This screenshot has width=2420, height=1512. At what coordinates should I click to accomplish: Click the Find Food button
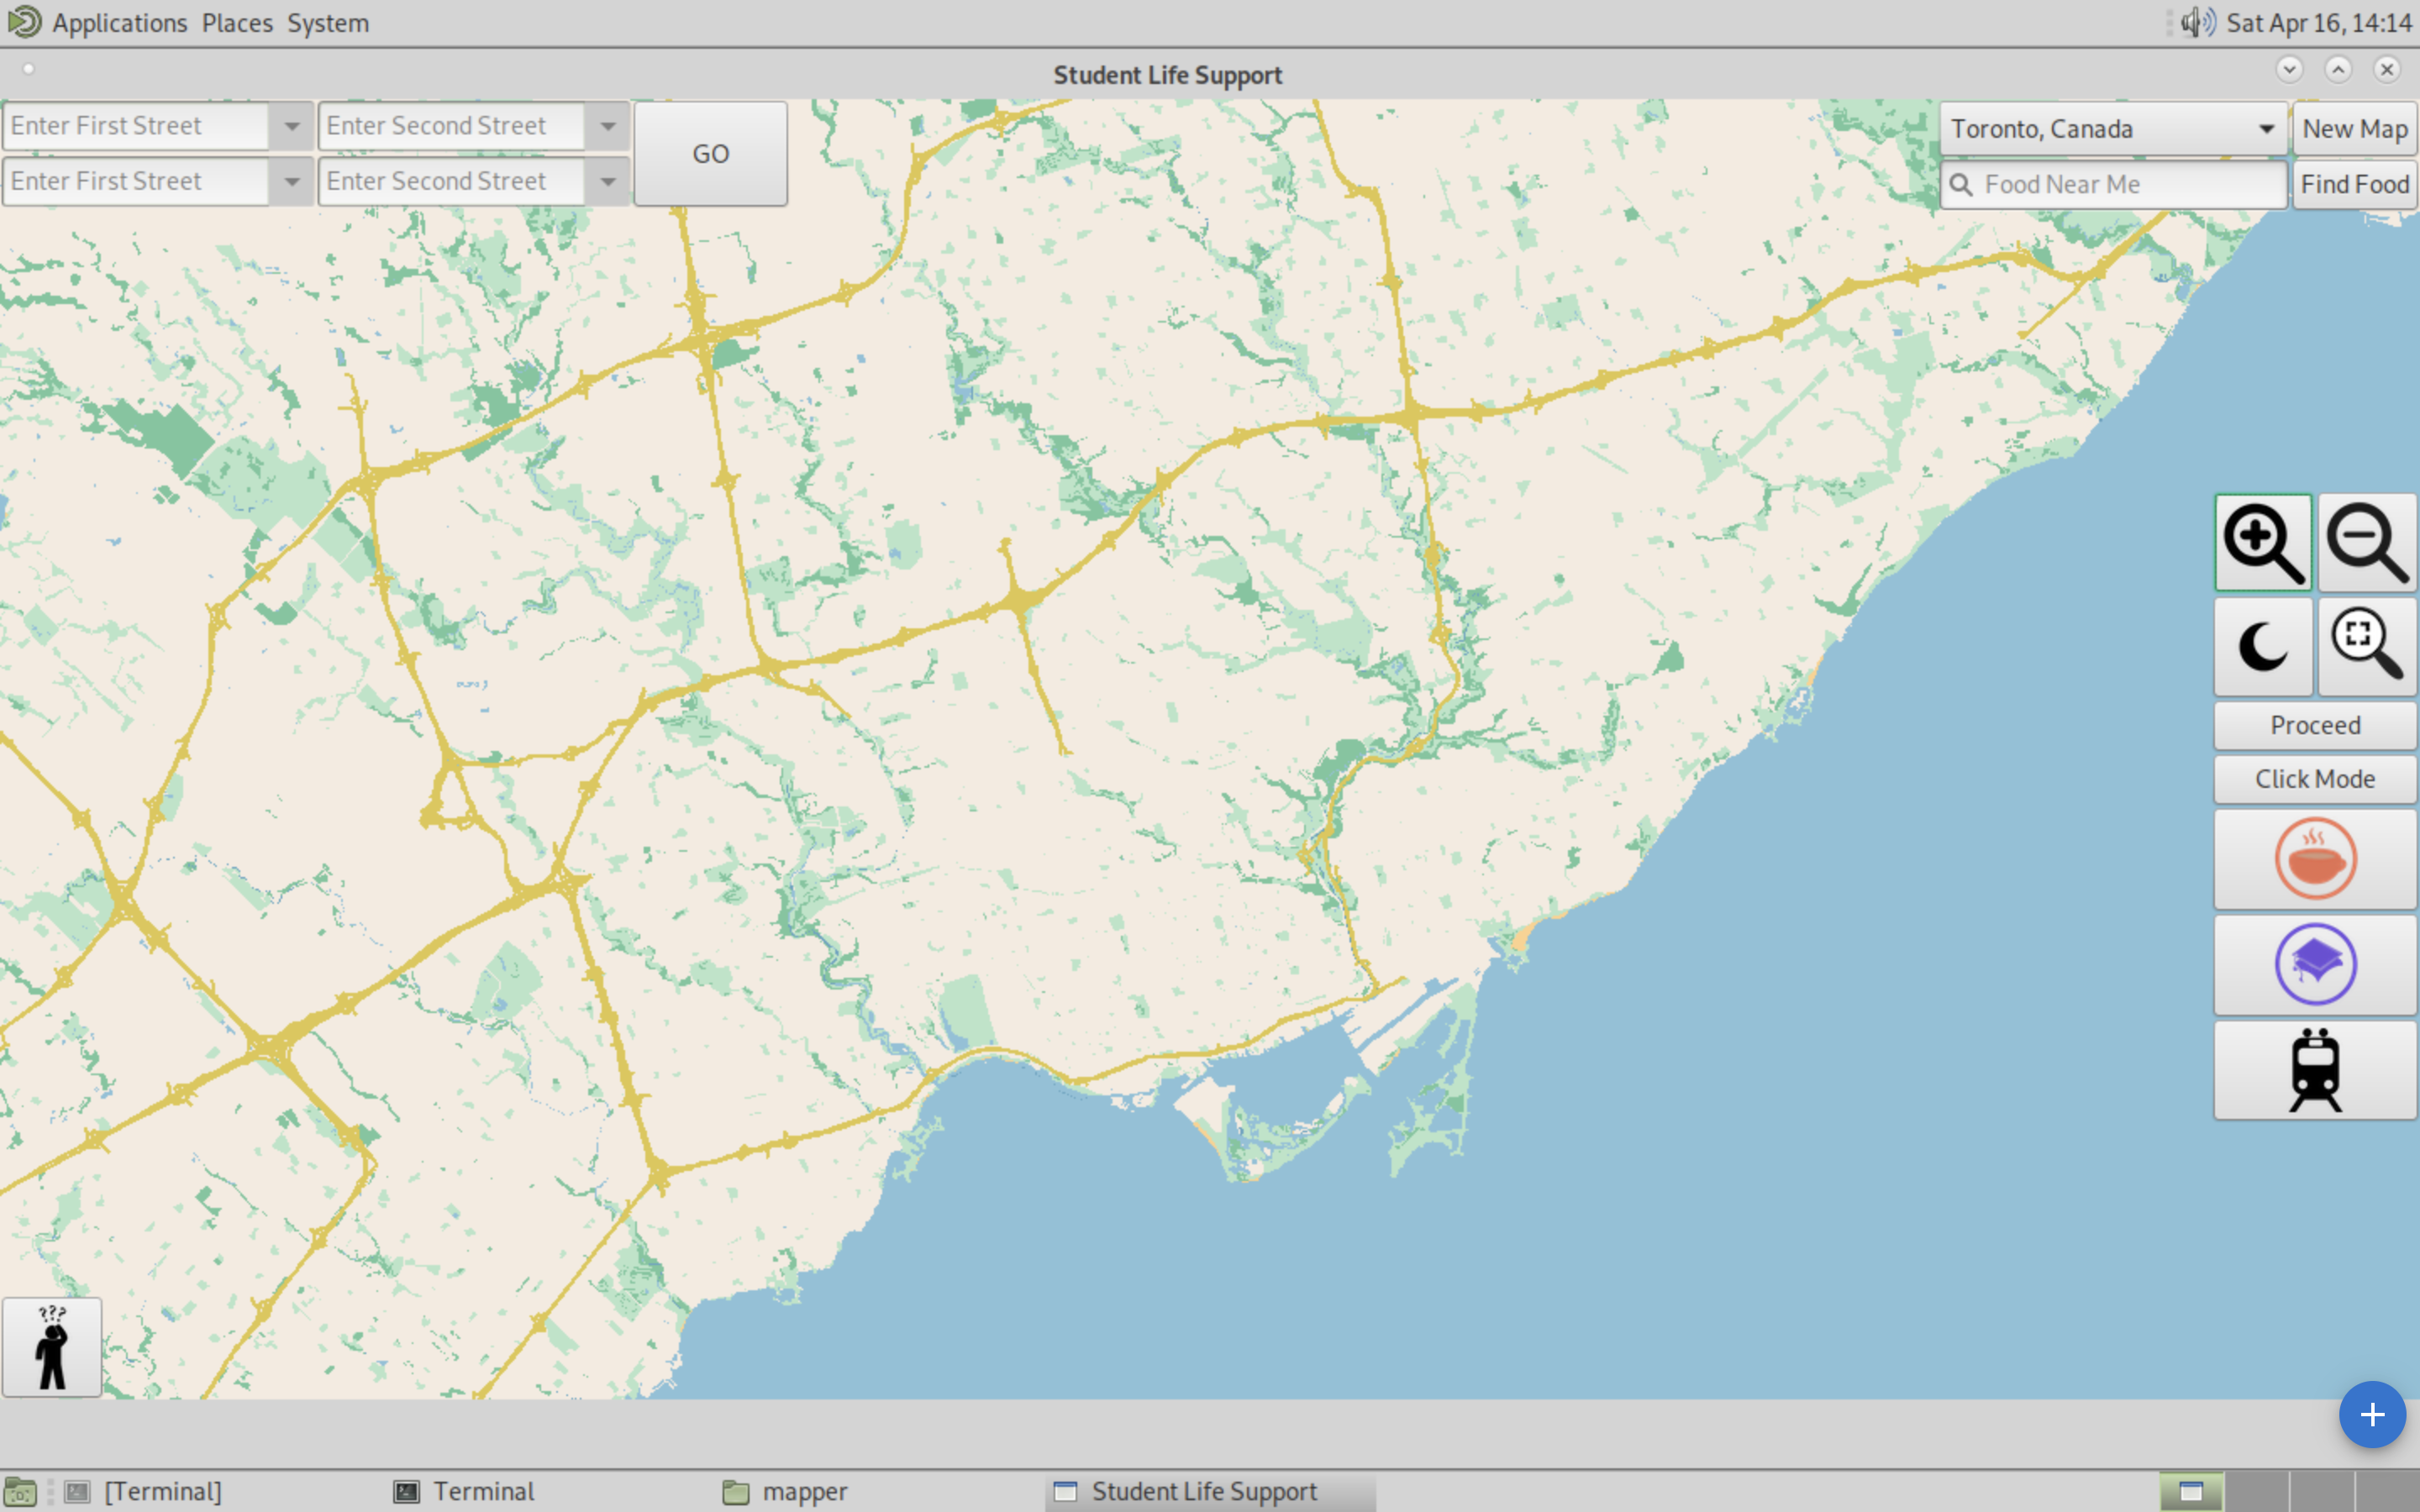[2355, 184]
